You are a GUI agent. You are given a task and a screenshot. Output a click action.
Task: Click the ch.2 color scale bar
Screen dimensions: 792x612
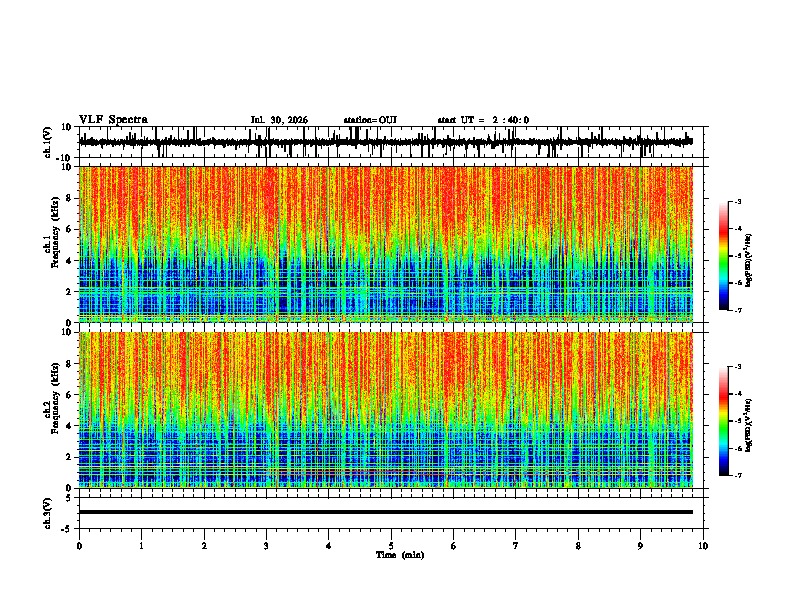724,421
